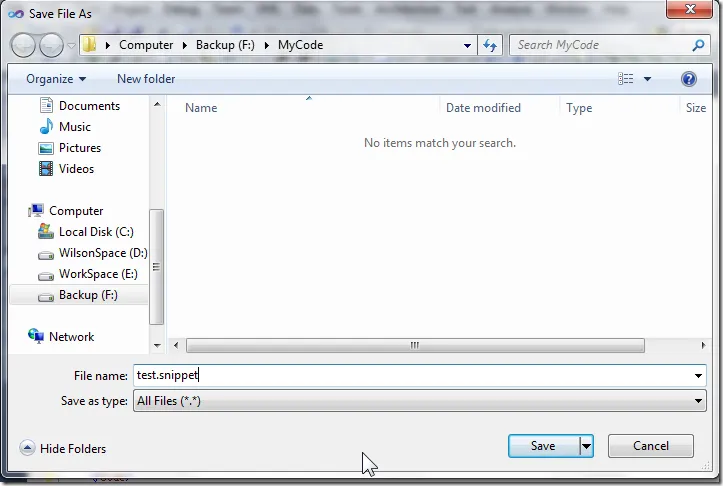Image resolution: width=723 pixels, height=486 pixels.
Task: Sort by the Size column header
Action: point(695,108)
